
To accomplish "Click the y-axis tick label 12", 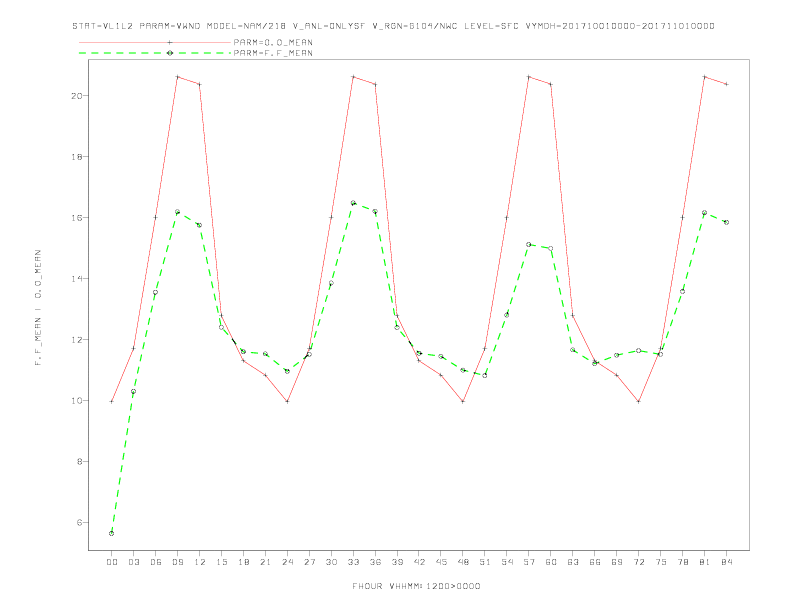I will tap(77, 340).
